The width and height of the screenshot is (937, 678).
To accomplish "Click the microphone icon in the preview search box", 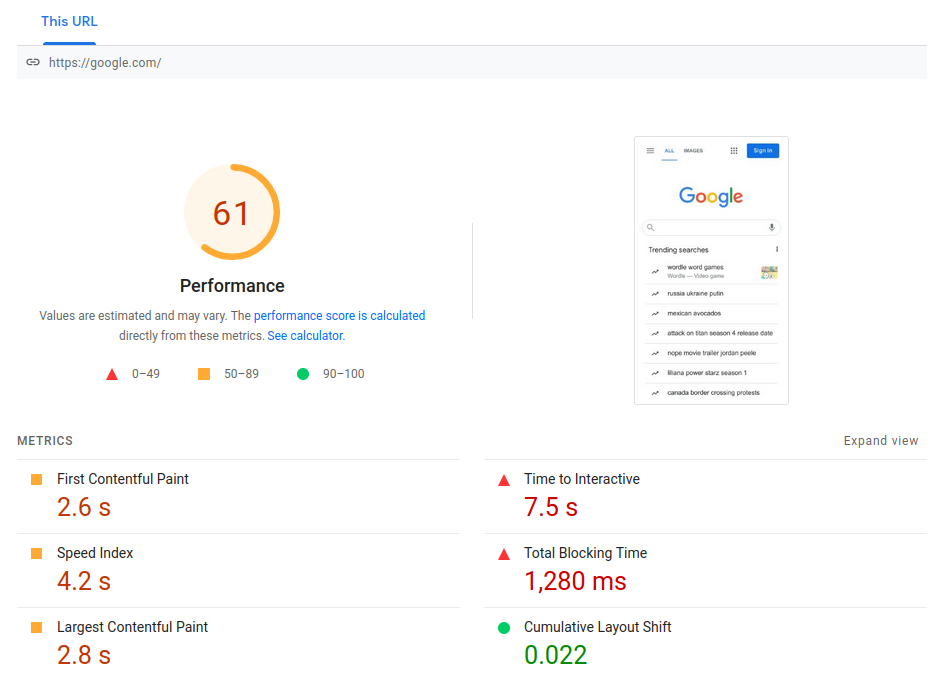I will [771, 228].
